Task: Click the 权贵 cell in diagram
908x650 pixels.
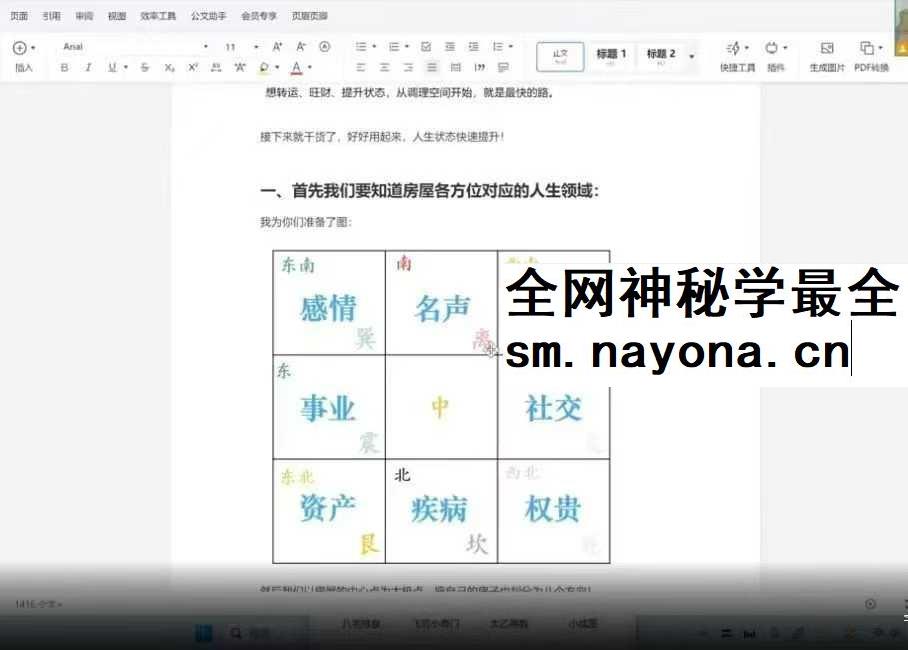Action: click(552, 509)
